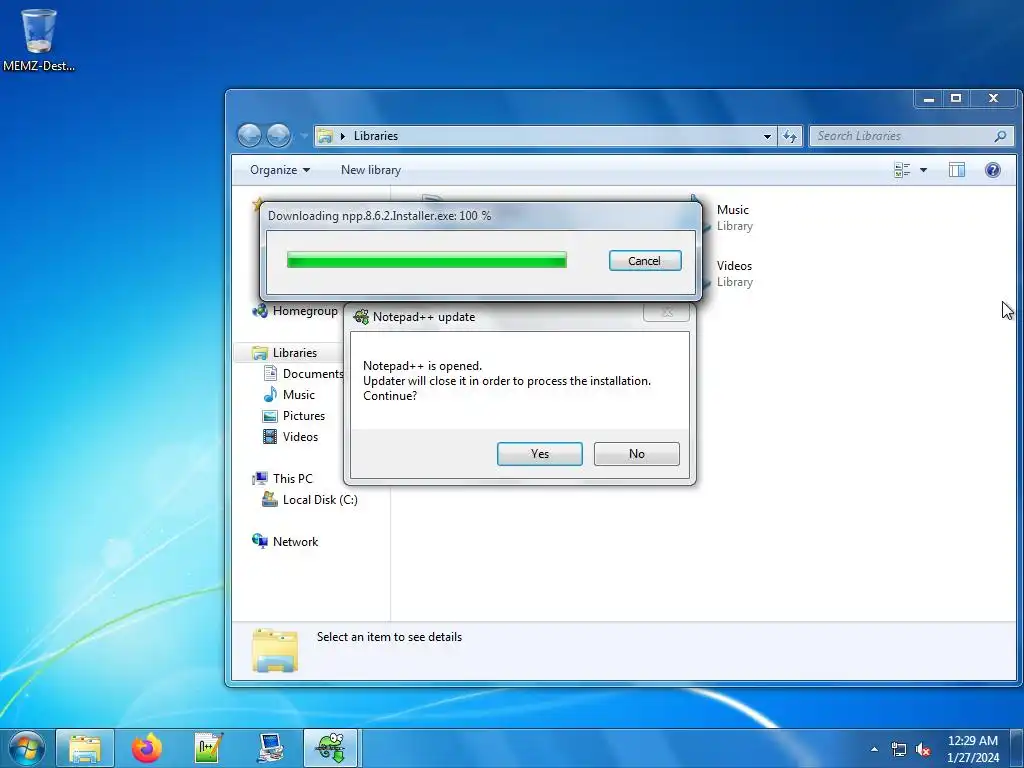Click the This PC computer icon
Screen dimensions: 1024x768
click(x=260, y=479)
